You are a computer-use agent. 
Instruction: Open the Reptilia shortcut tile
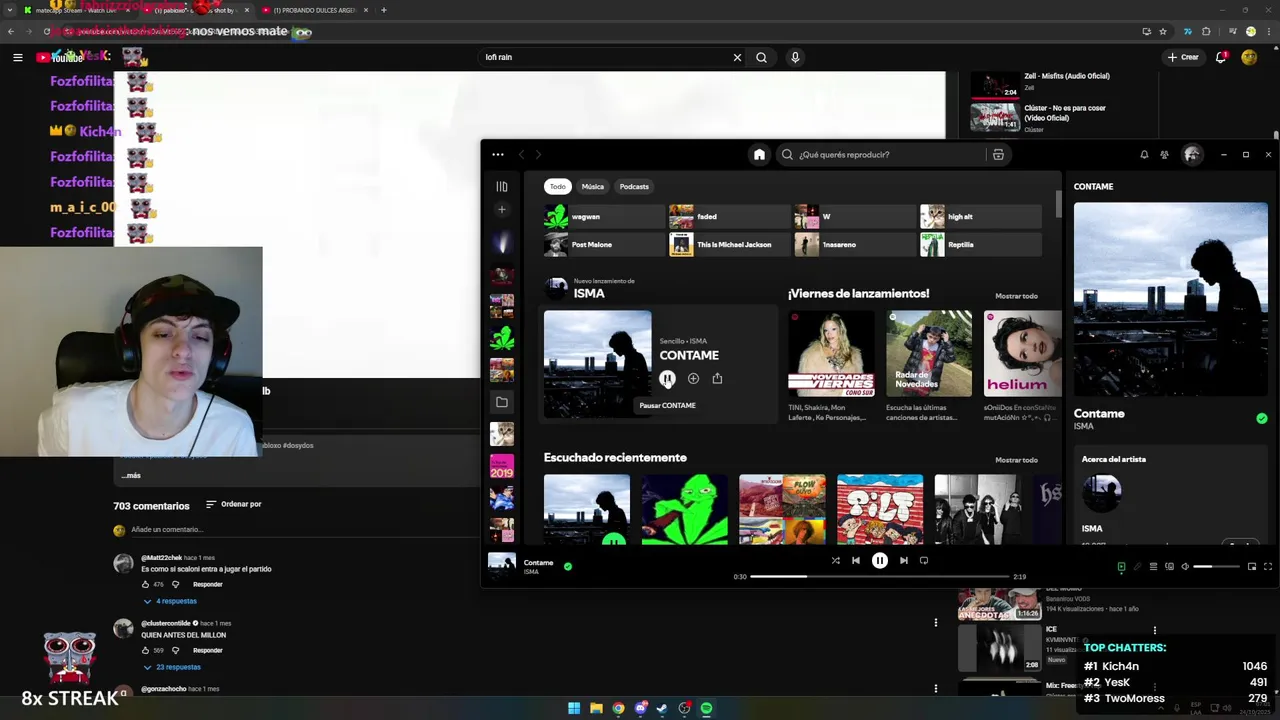tap(981, 244)
